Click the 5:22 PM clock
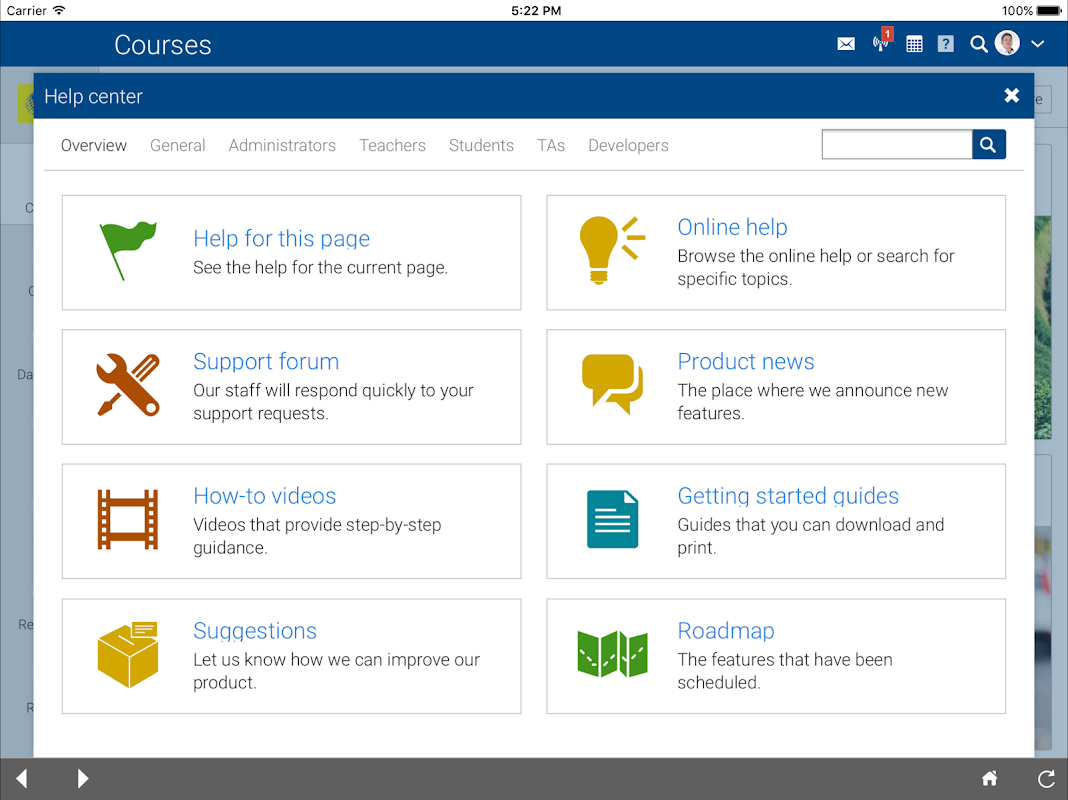The height and width of the screenshot is (800, 1068). click(536, 10)
